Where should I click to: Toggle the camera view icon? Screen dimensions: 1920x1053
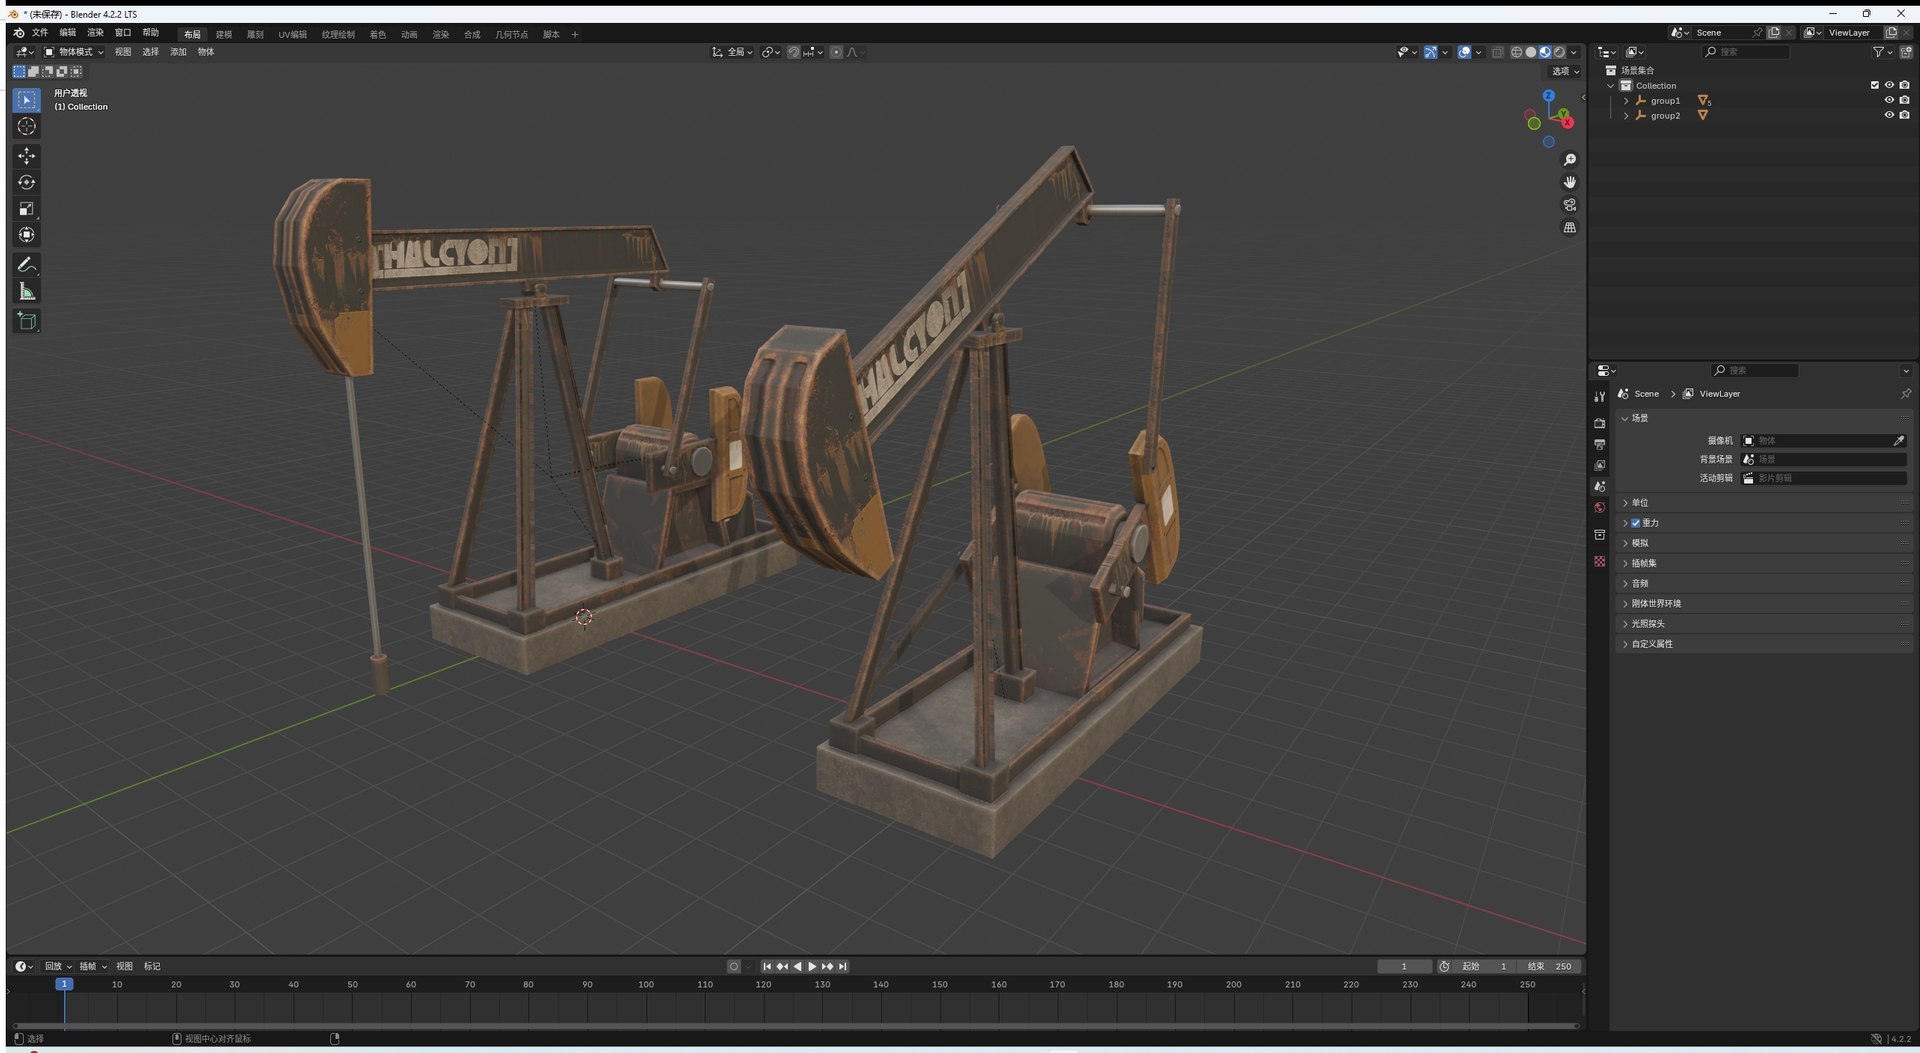click(1570, 205)
